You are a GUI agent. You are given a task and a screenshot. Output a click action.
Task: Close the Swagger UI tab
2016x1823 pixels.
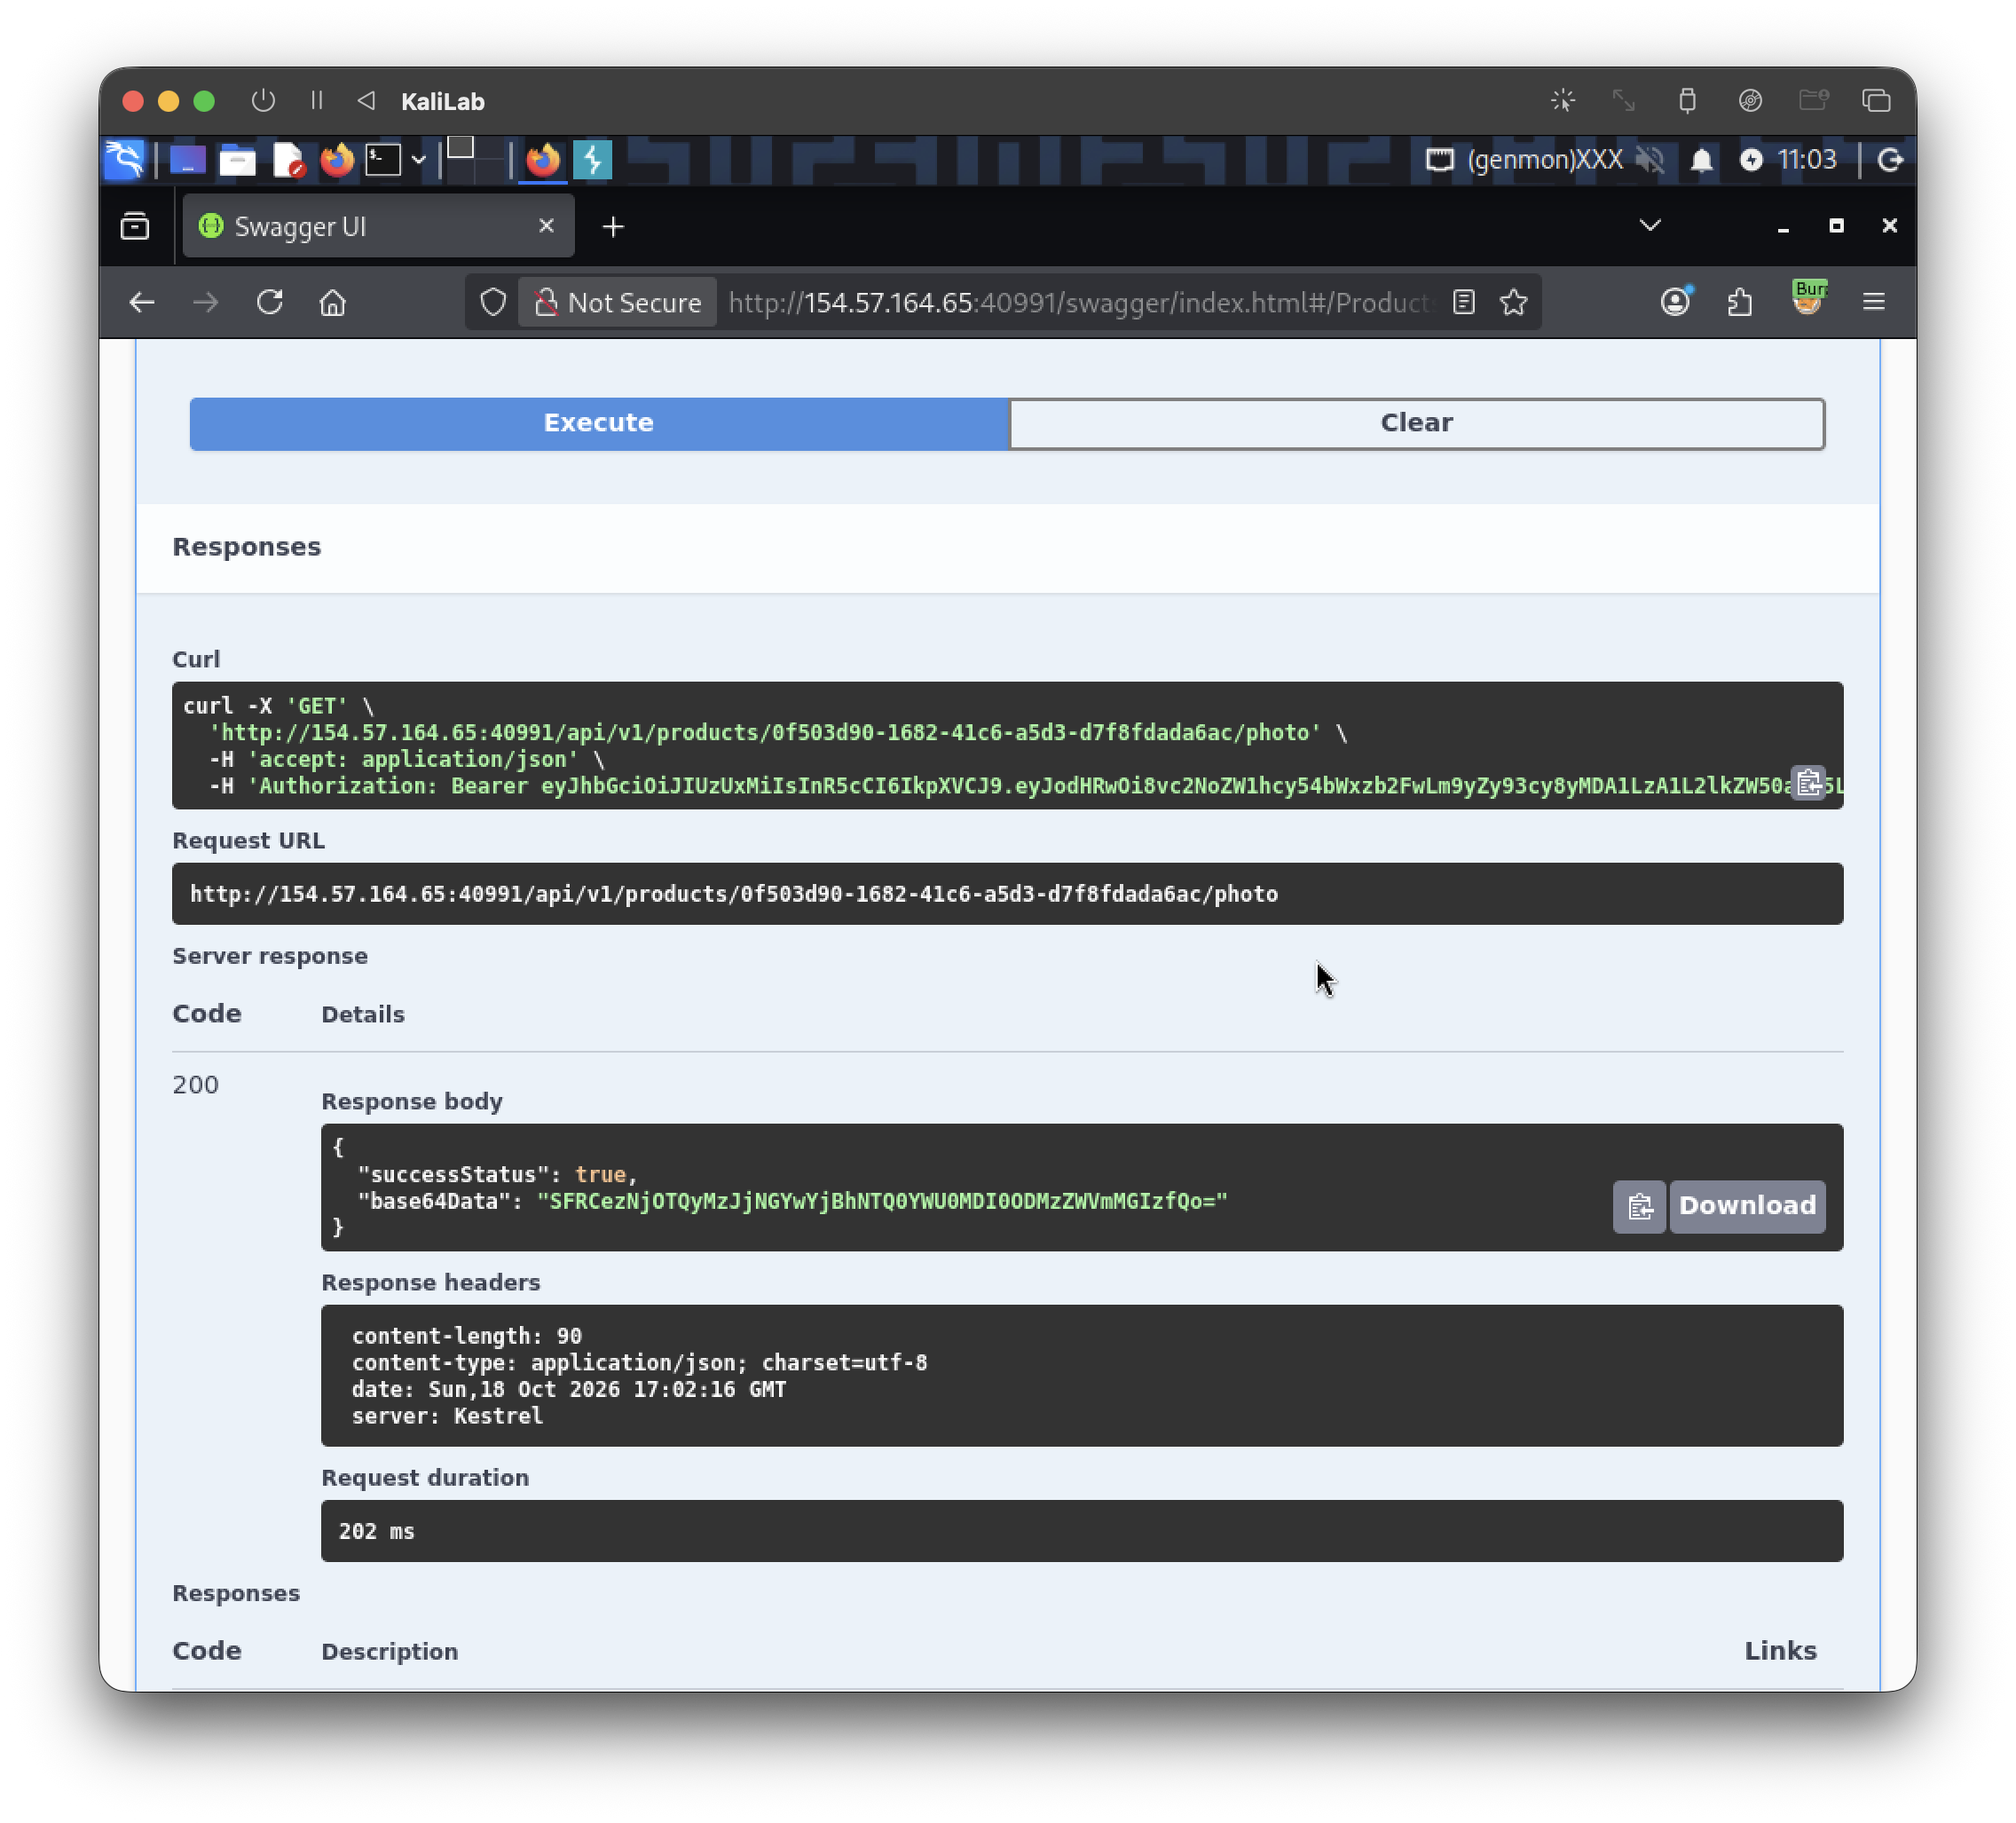point(546,226)
